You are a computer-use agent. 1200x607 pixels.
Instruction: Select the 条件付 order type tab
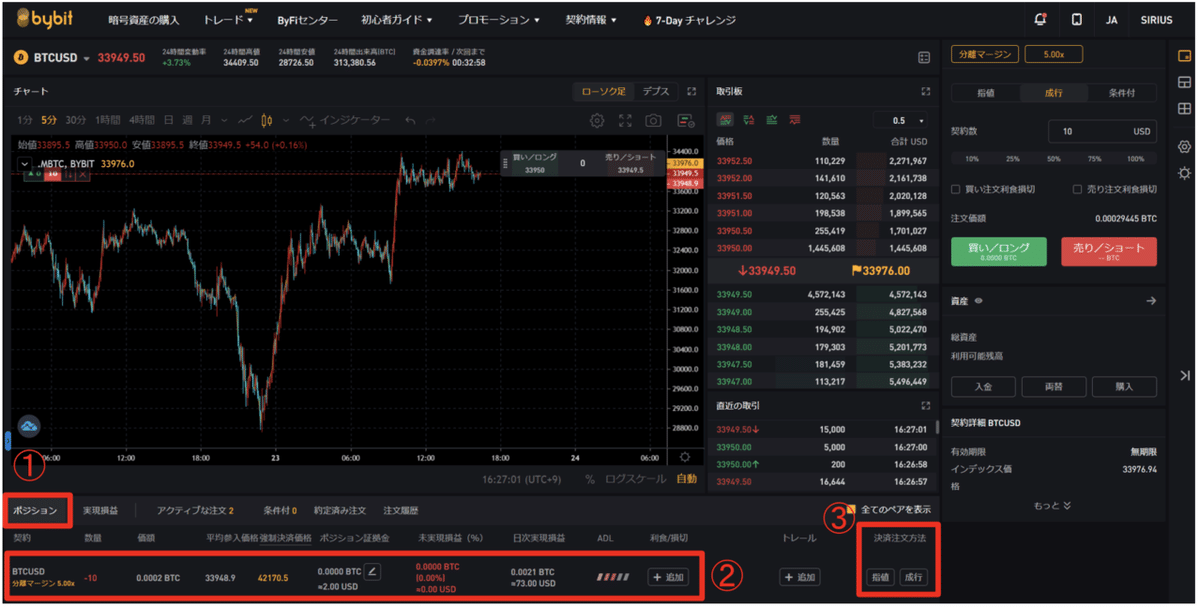click(1122, 93)
